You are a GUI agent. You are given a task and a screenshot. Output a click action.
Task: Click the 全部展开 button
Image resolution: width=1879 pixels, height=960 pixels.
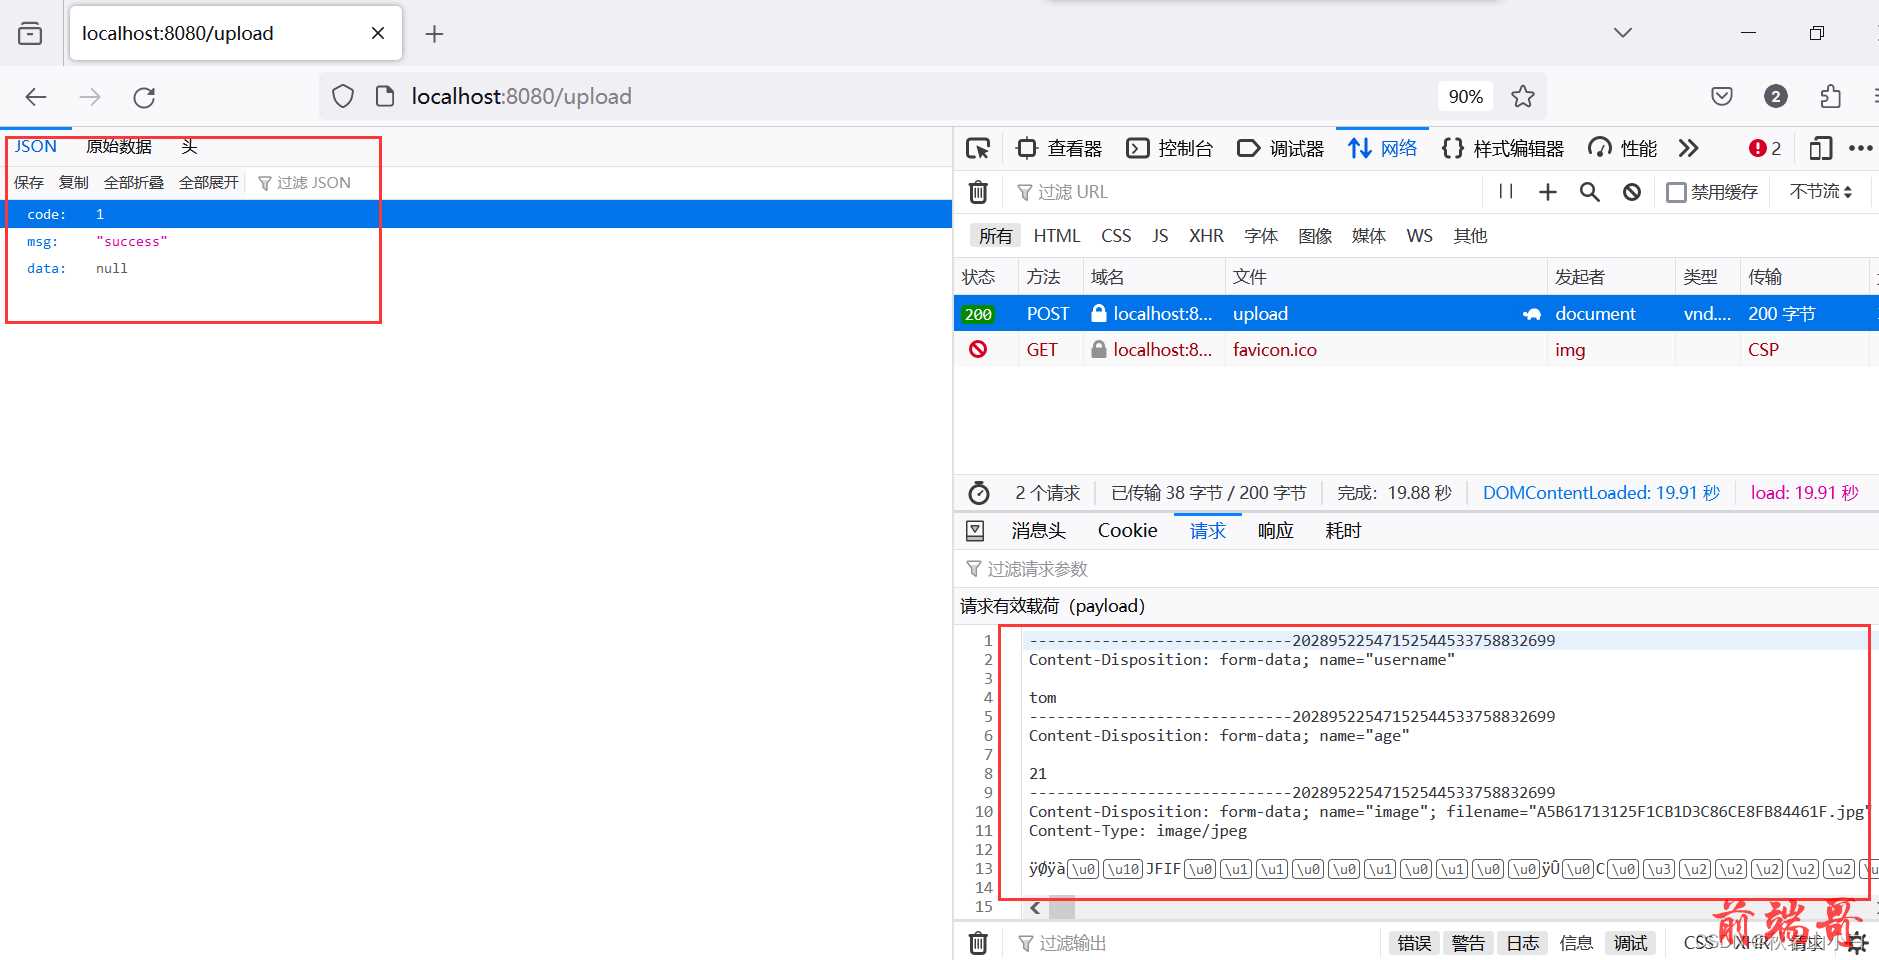coord(209,183)
